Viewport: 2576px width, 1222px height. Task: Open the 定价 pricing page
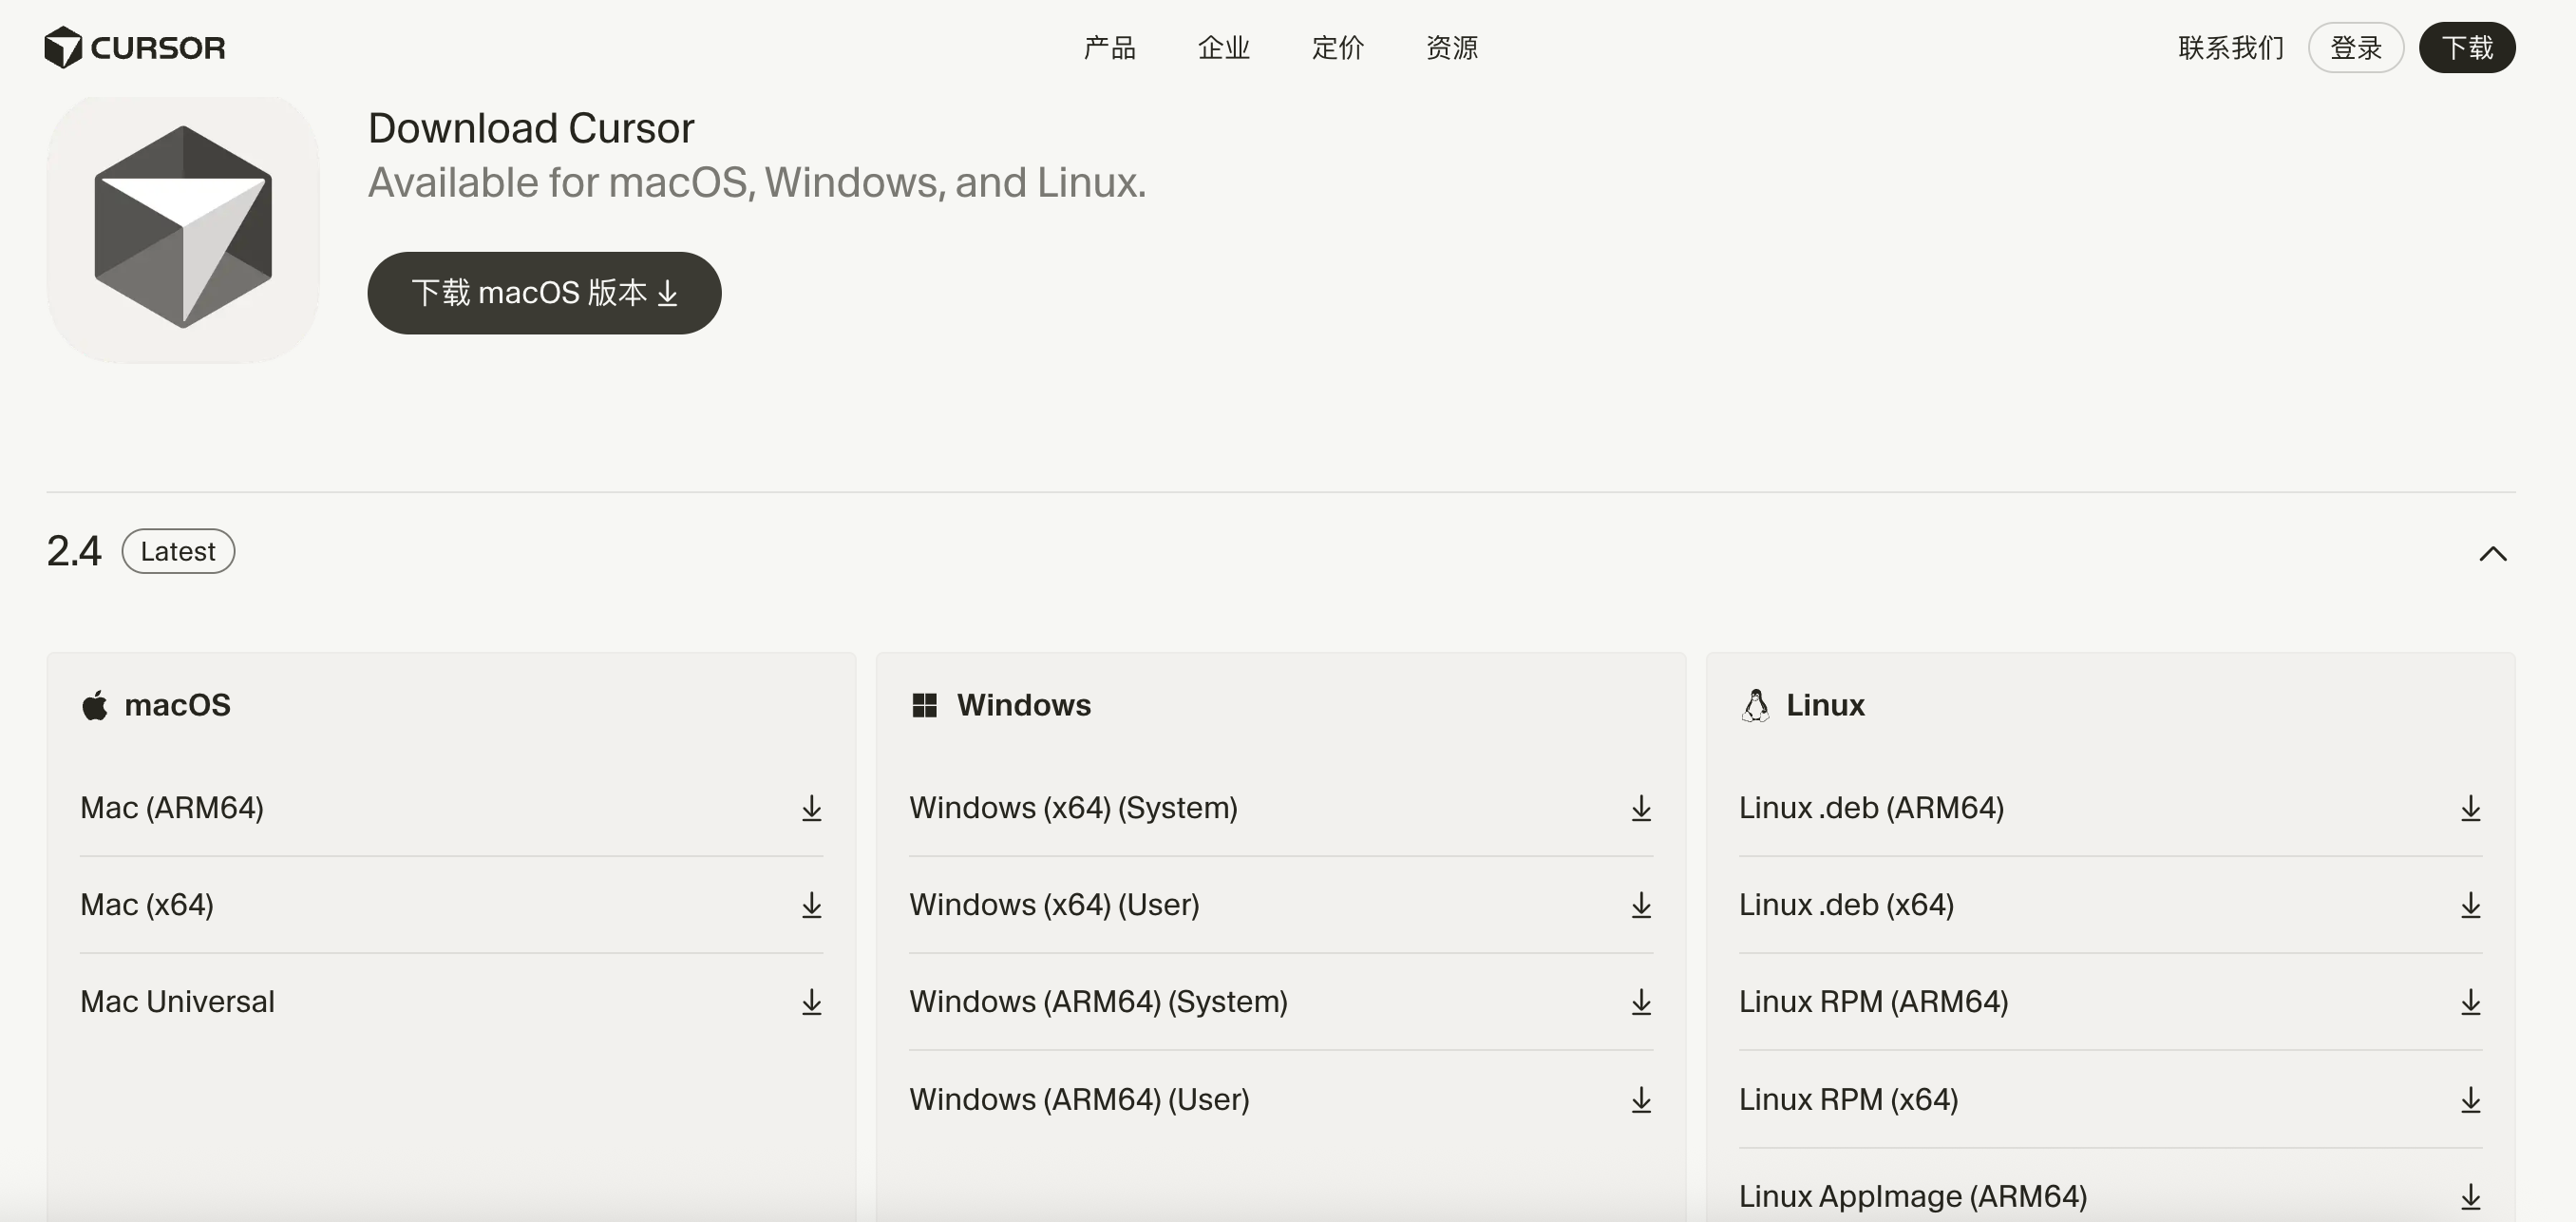pos(1337,47)
